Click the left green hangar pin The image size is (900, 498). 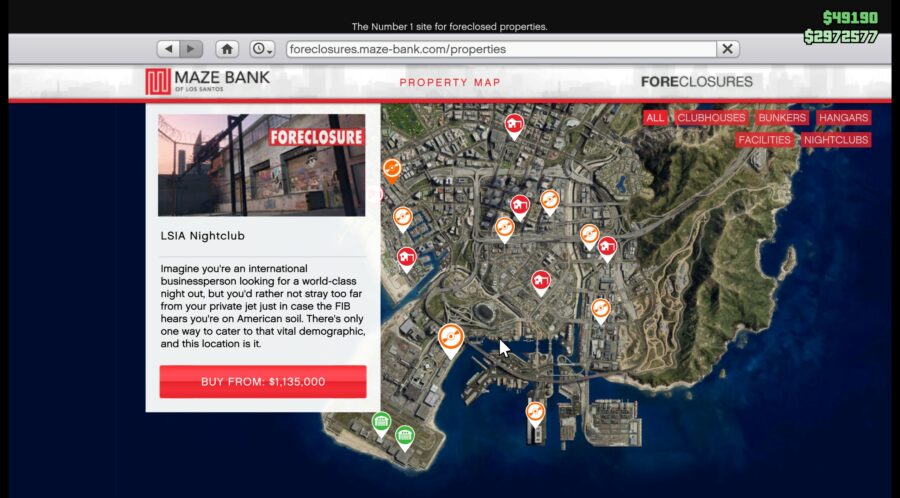tap(381, 422)
